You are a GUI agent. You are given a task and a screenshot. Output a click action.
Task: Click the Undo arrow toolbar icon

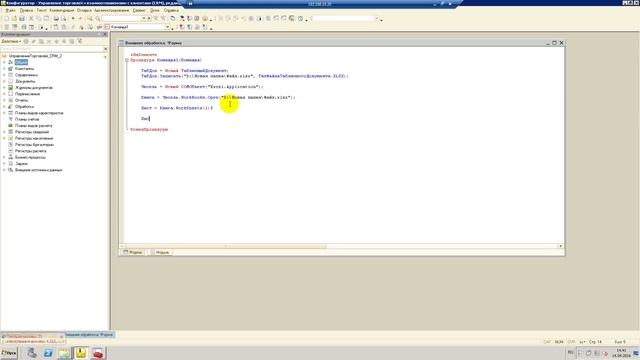(73, 18)
